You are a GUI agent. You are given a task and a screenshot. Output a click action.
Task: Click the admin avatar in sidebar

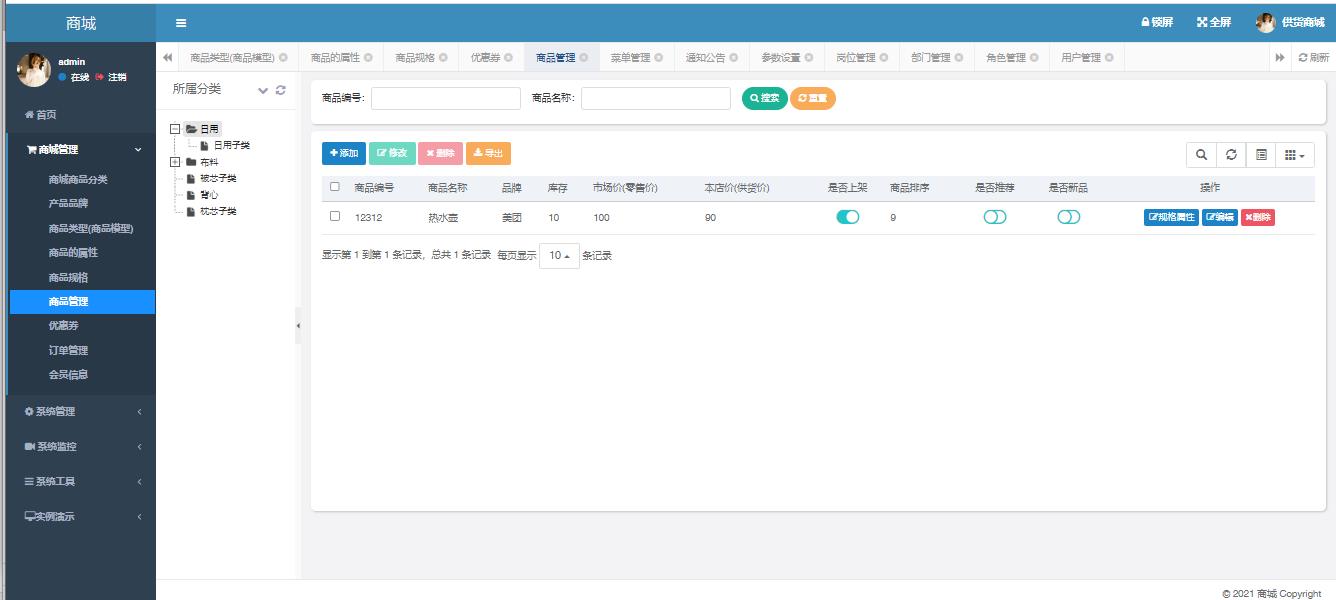pos(34,69)
